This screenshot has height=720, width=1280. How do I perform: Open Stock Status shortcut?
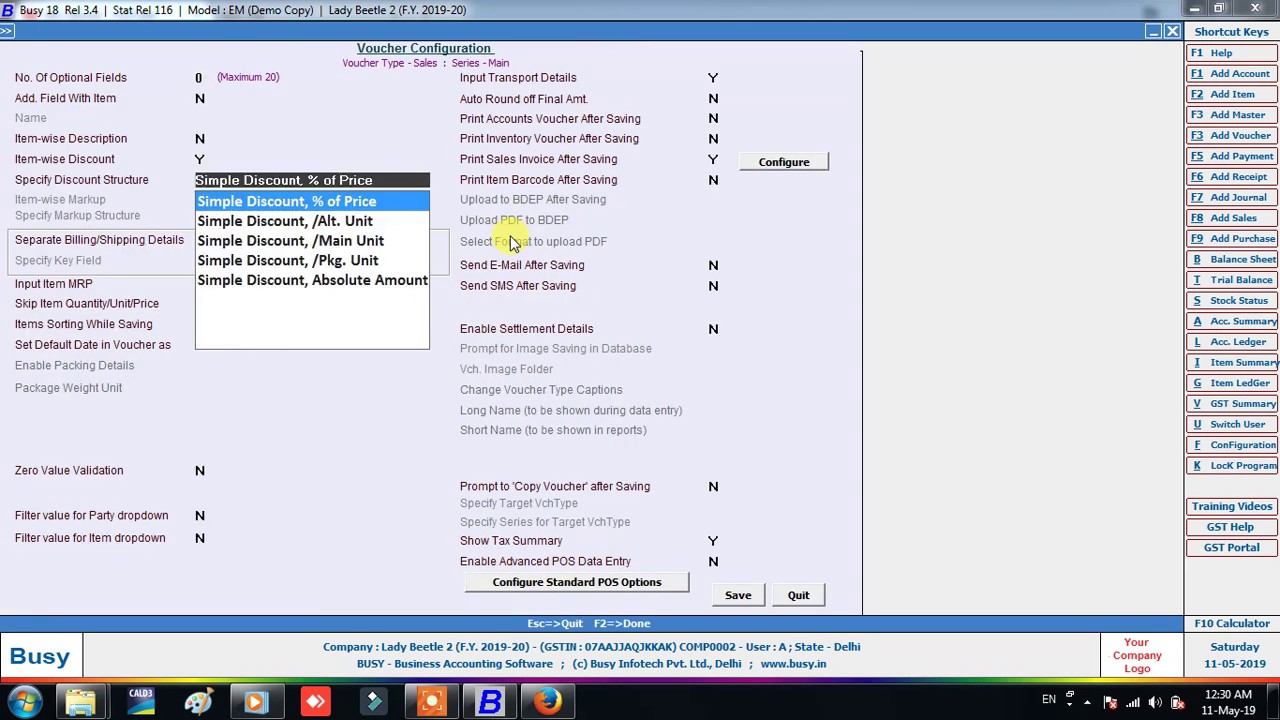(1232, 301)
